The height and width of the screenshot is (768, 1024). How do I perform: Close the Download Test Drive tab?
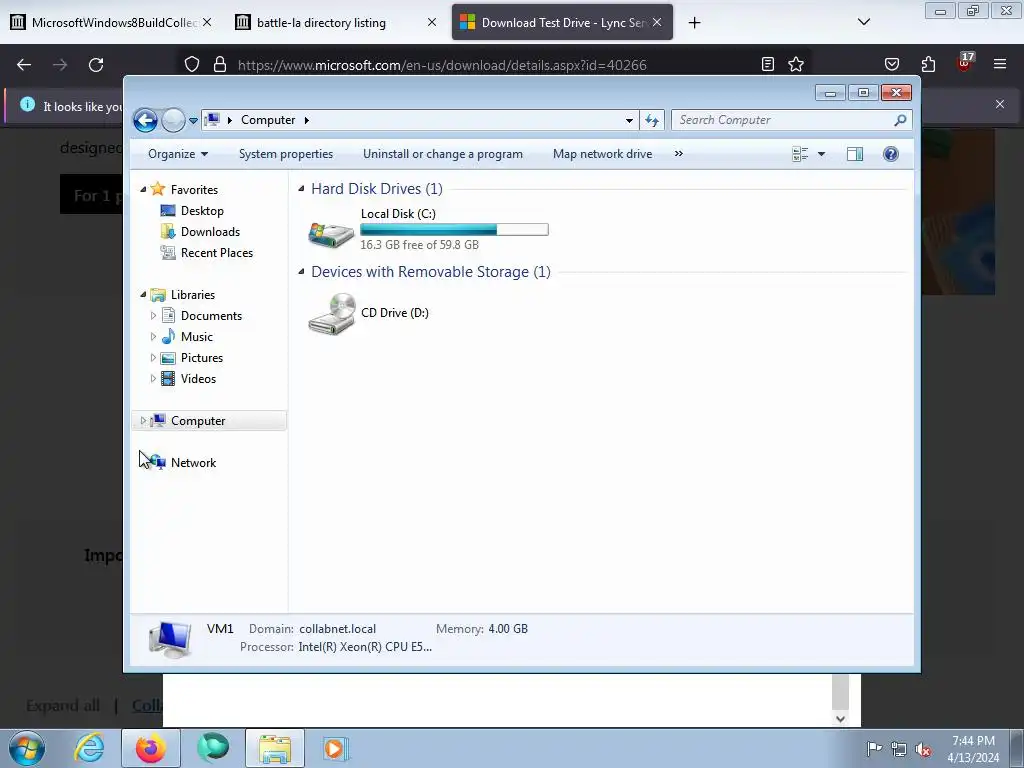point(657,23)
